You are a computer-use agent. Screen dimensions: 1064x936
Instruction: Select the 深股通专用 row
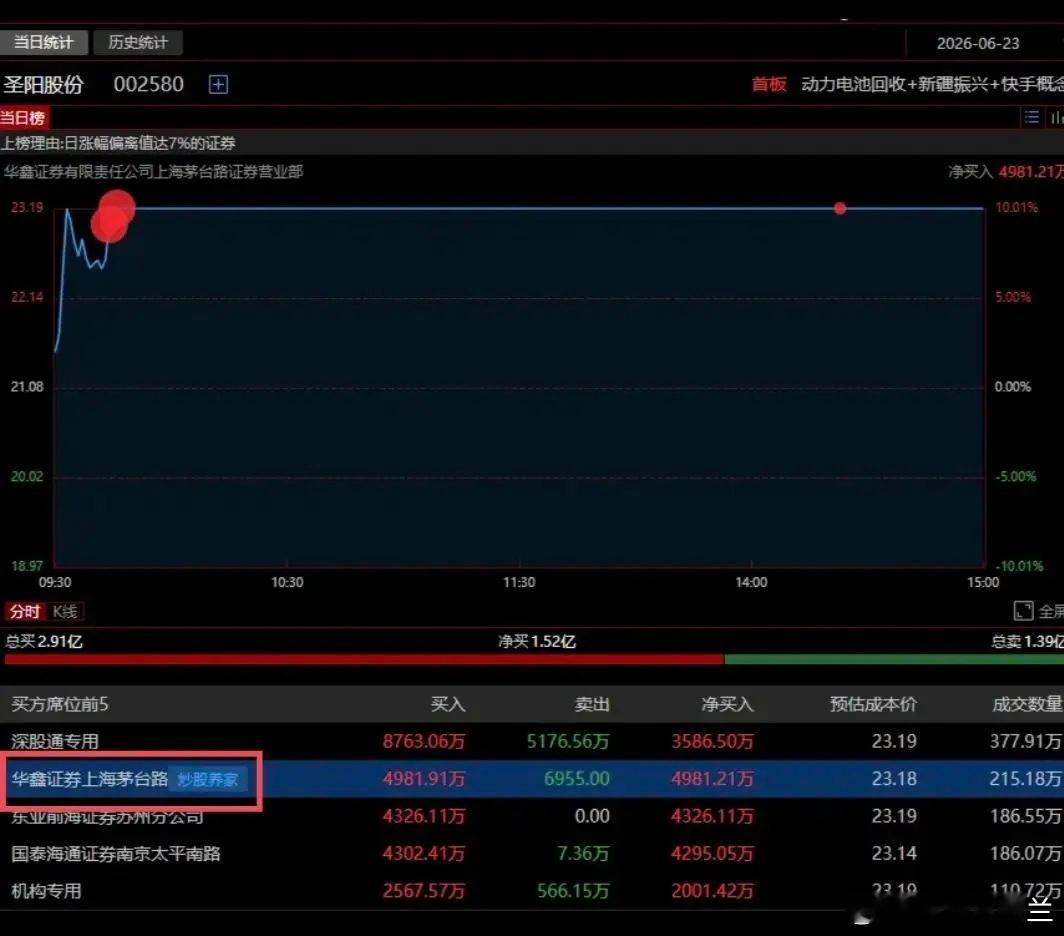point(532,741)
